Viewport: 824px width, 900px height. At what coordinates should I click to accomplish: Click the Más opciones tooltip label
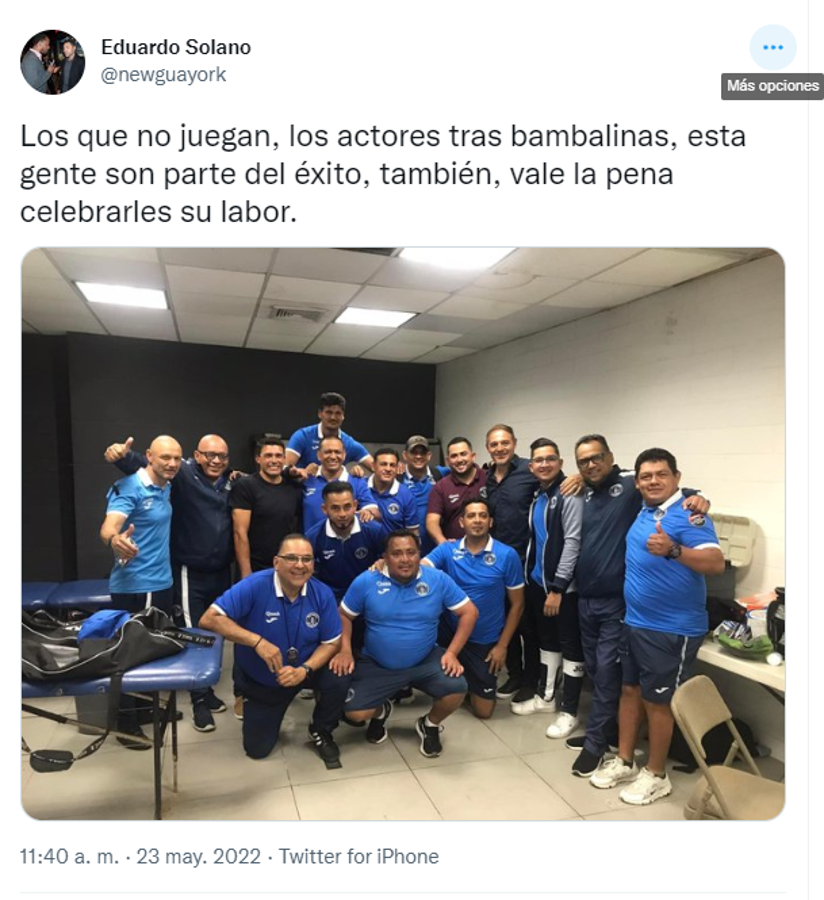pyautogui.click(x=772, y=86)
